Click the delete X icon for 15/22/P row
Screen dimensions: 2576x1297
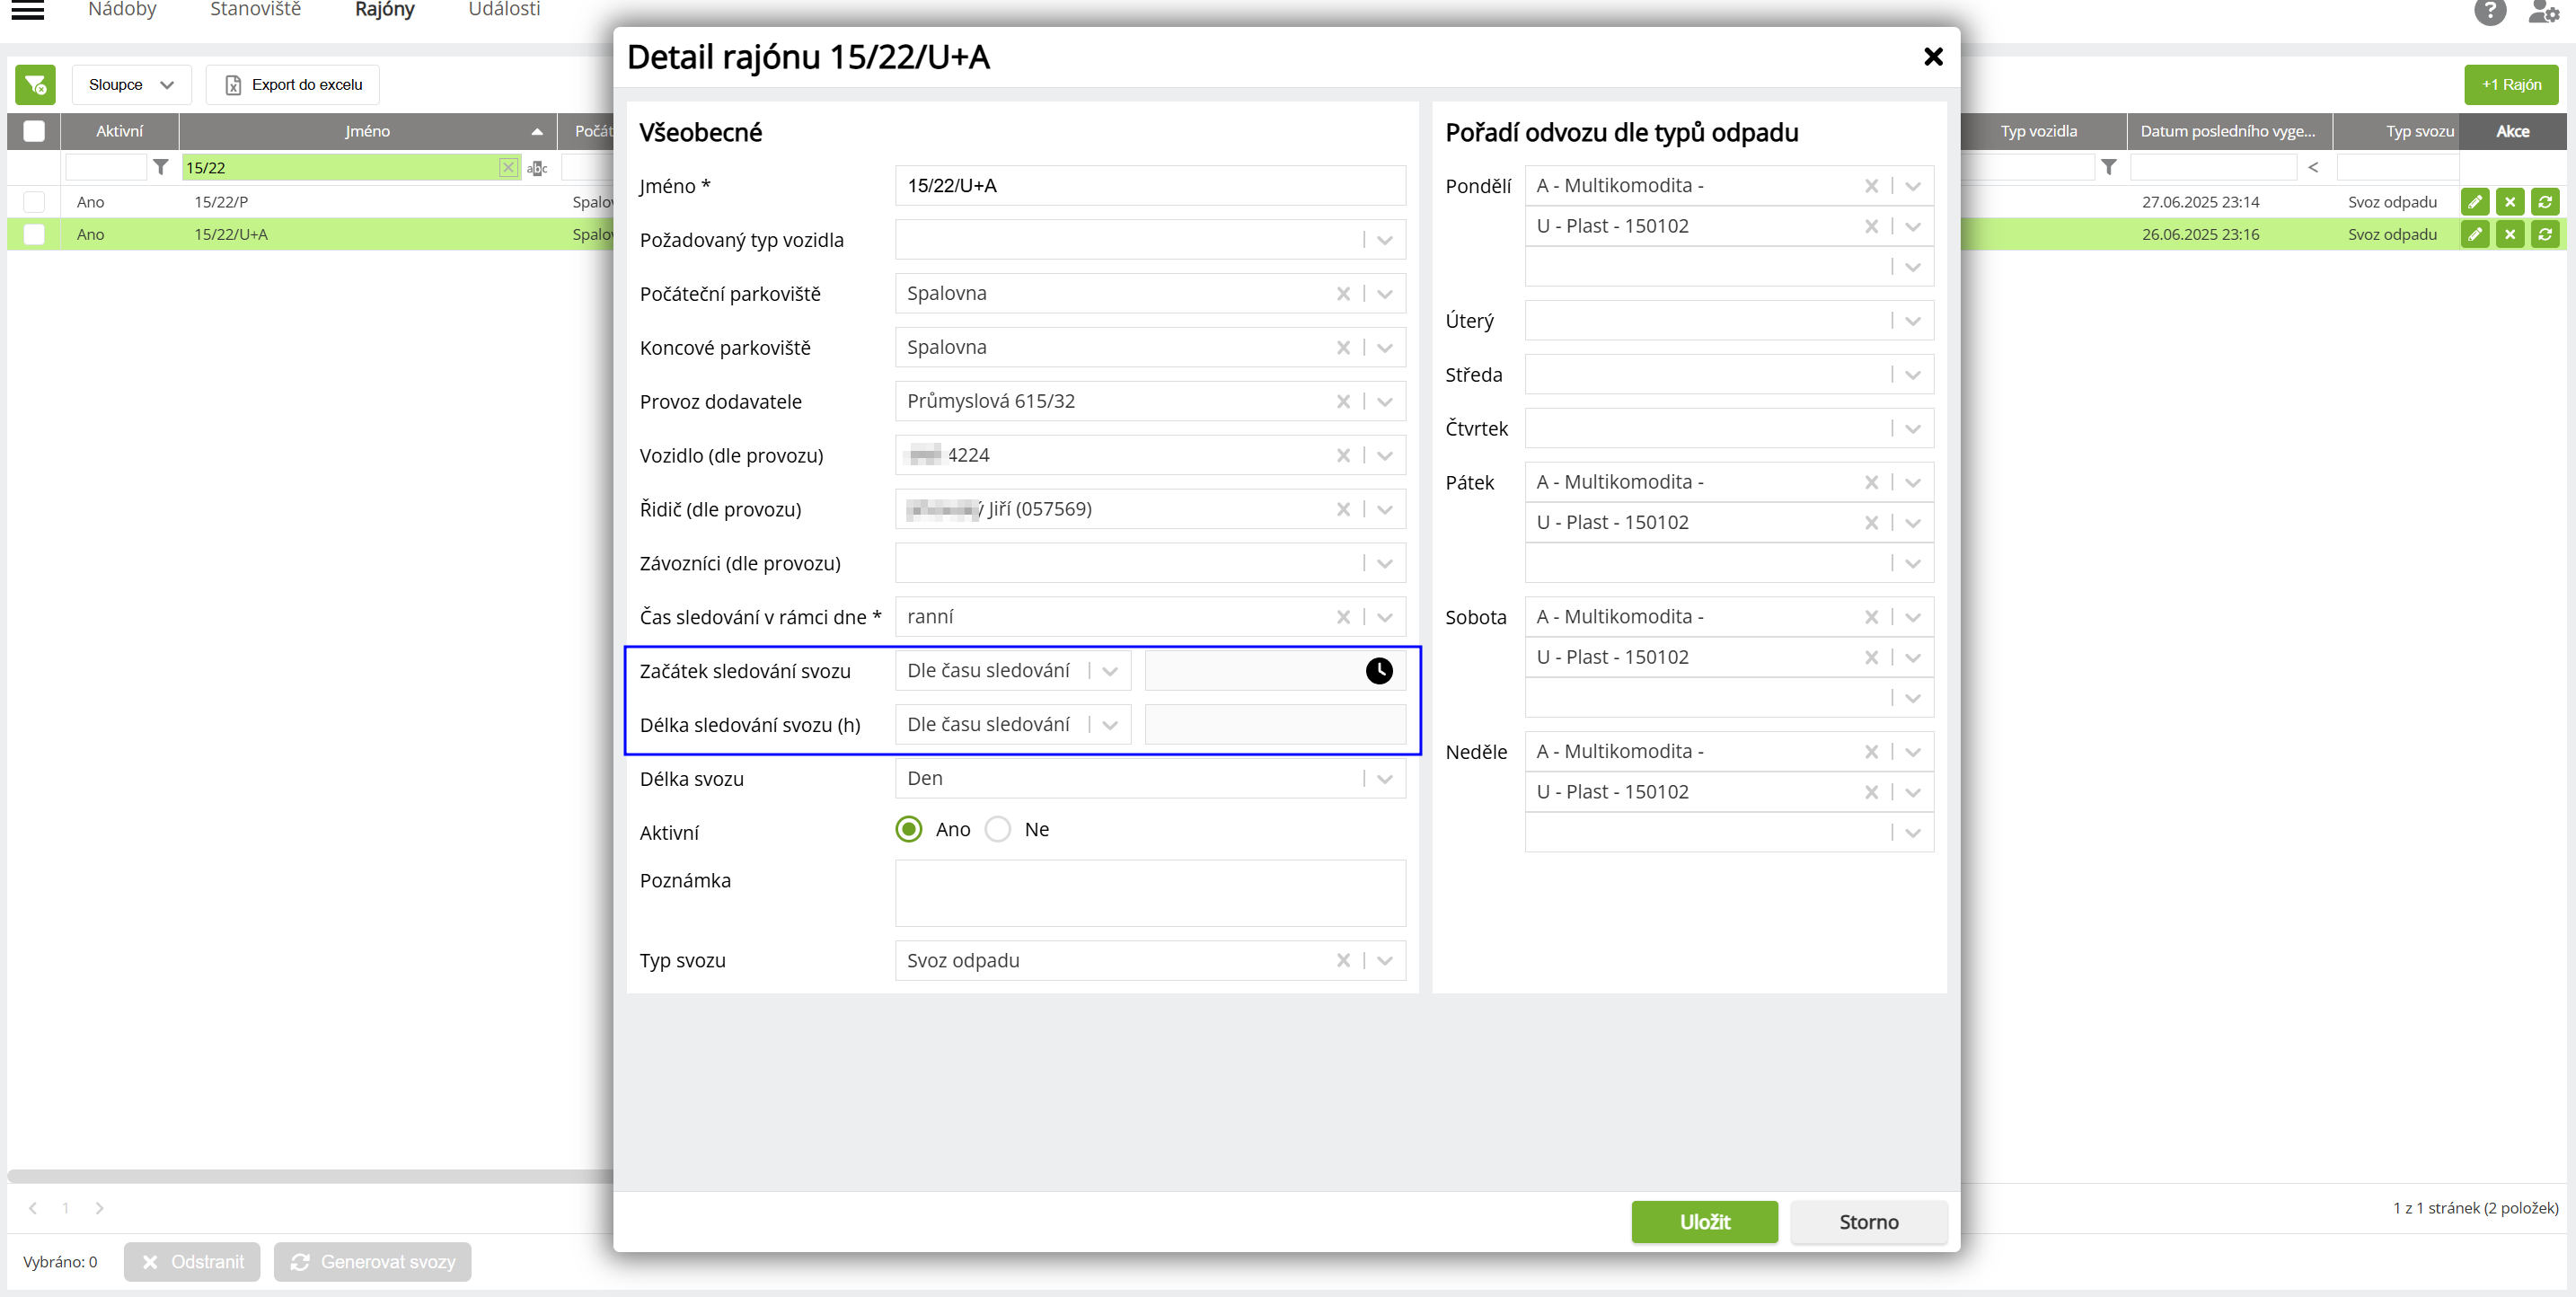pos(2509,202)
